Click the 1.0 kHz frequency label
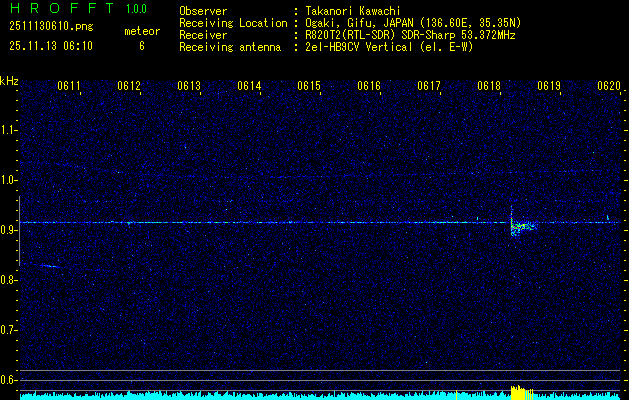The image size is (629, 400). click(x=8, y=180)
